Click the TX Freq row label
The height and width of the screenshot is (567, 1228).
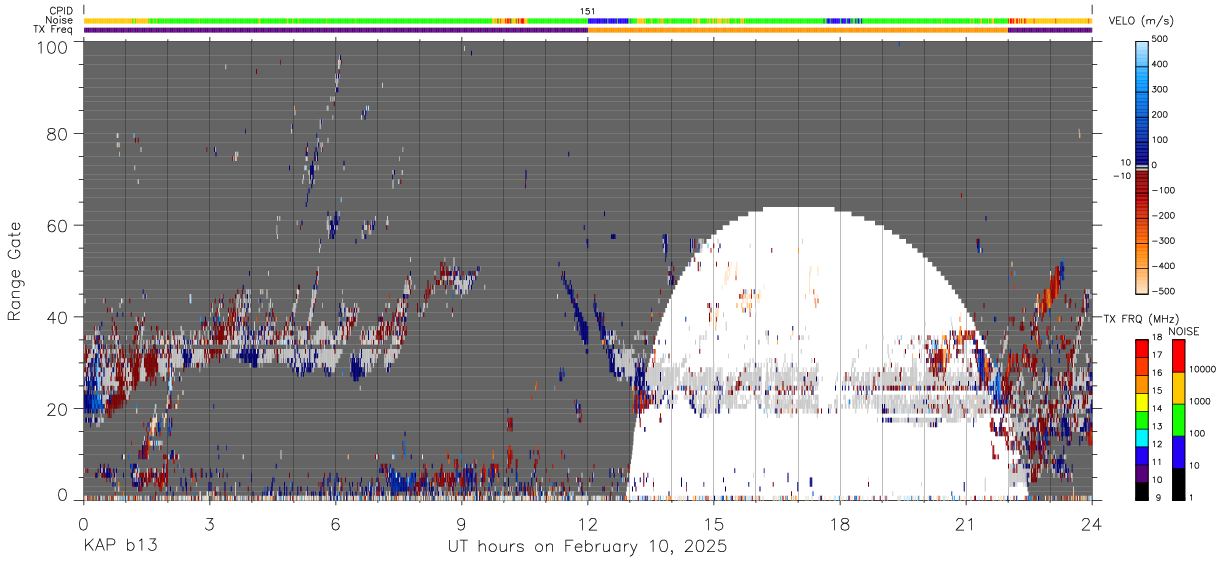54,29
